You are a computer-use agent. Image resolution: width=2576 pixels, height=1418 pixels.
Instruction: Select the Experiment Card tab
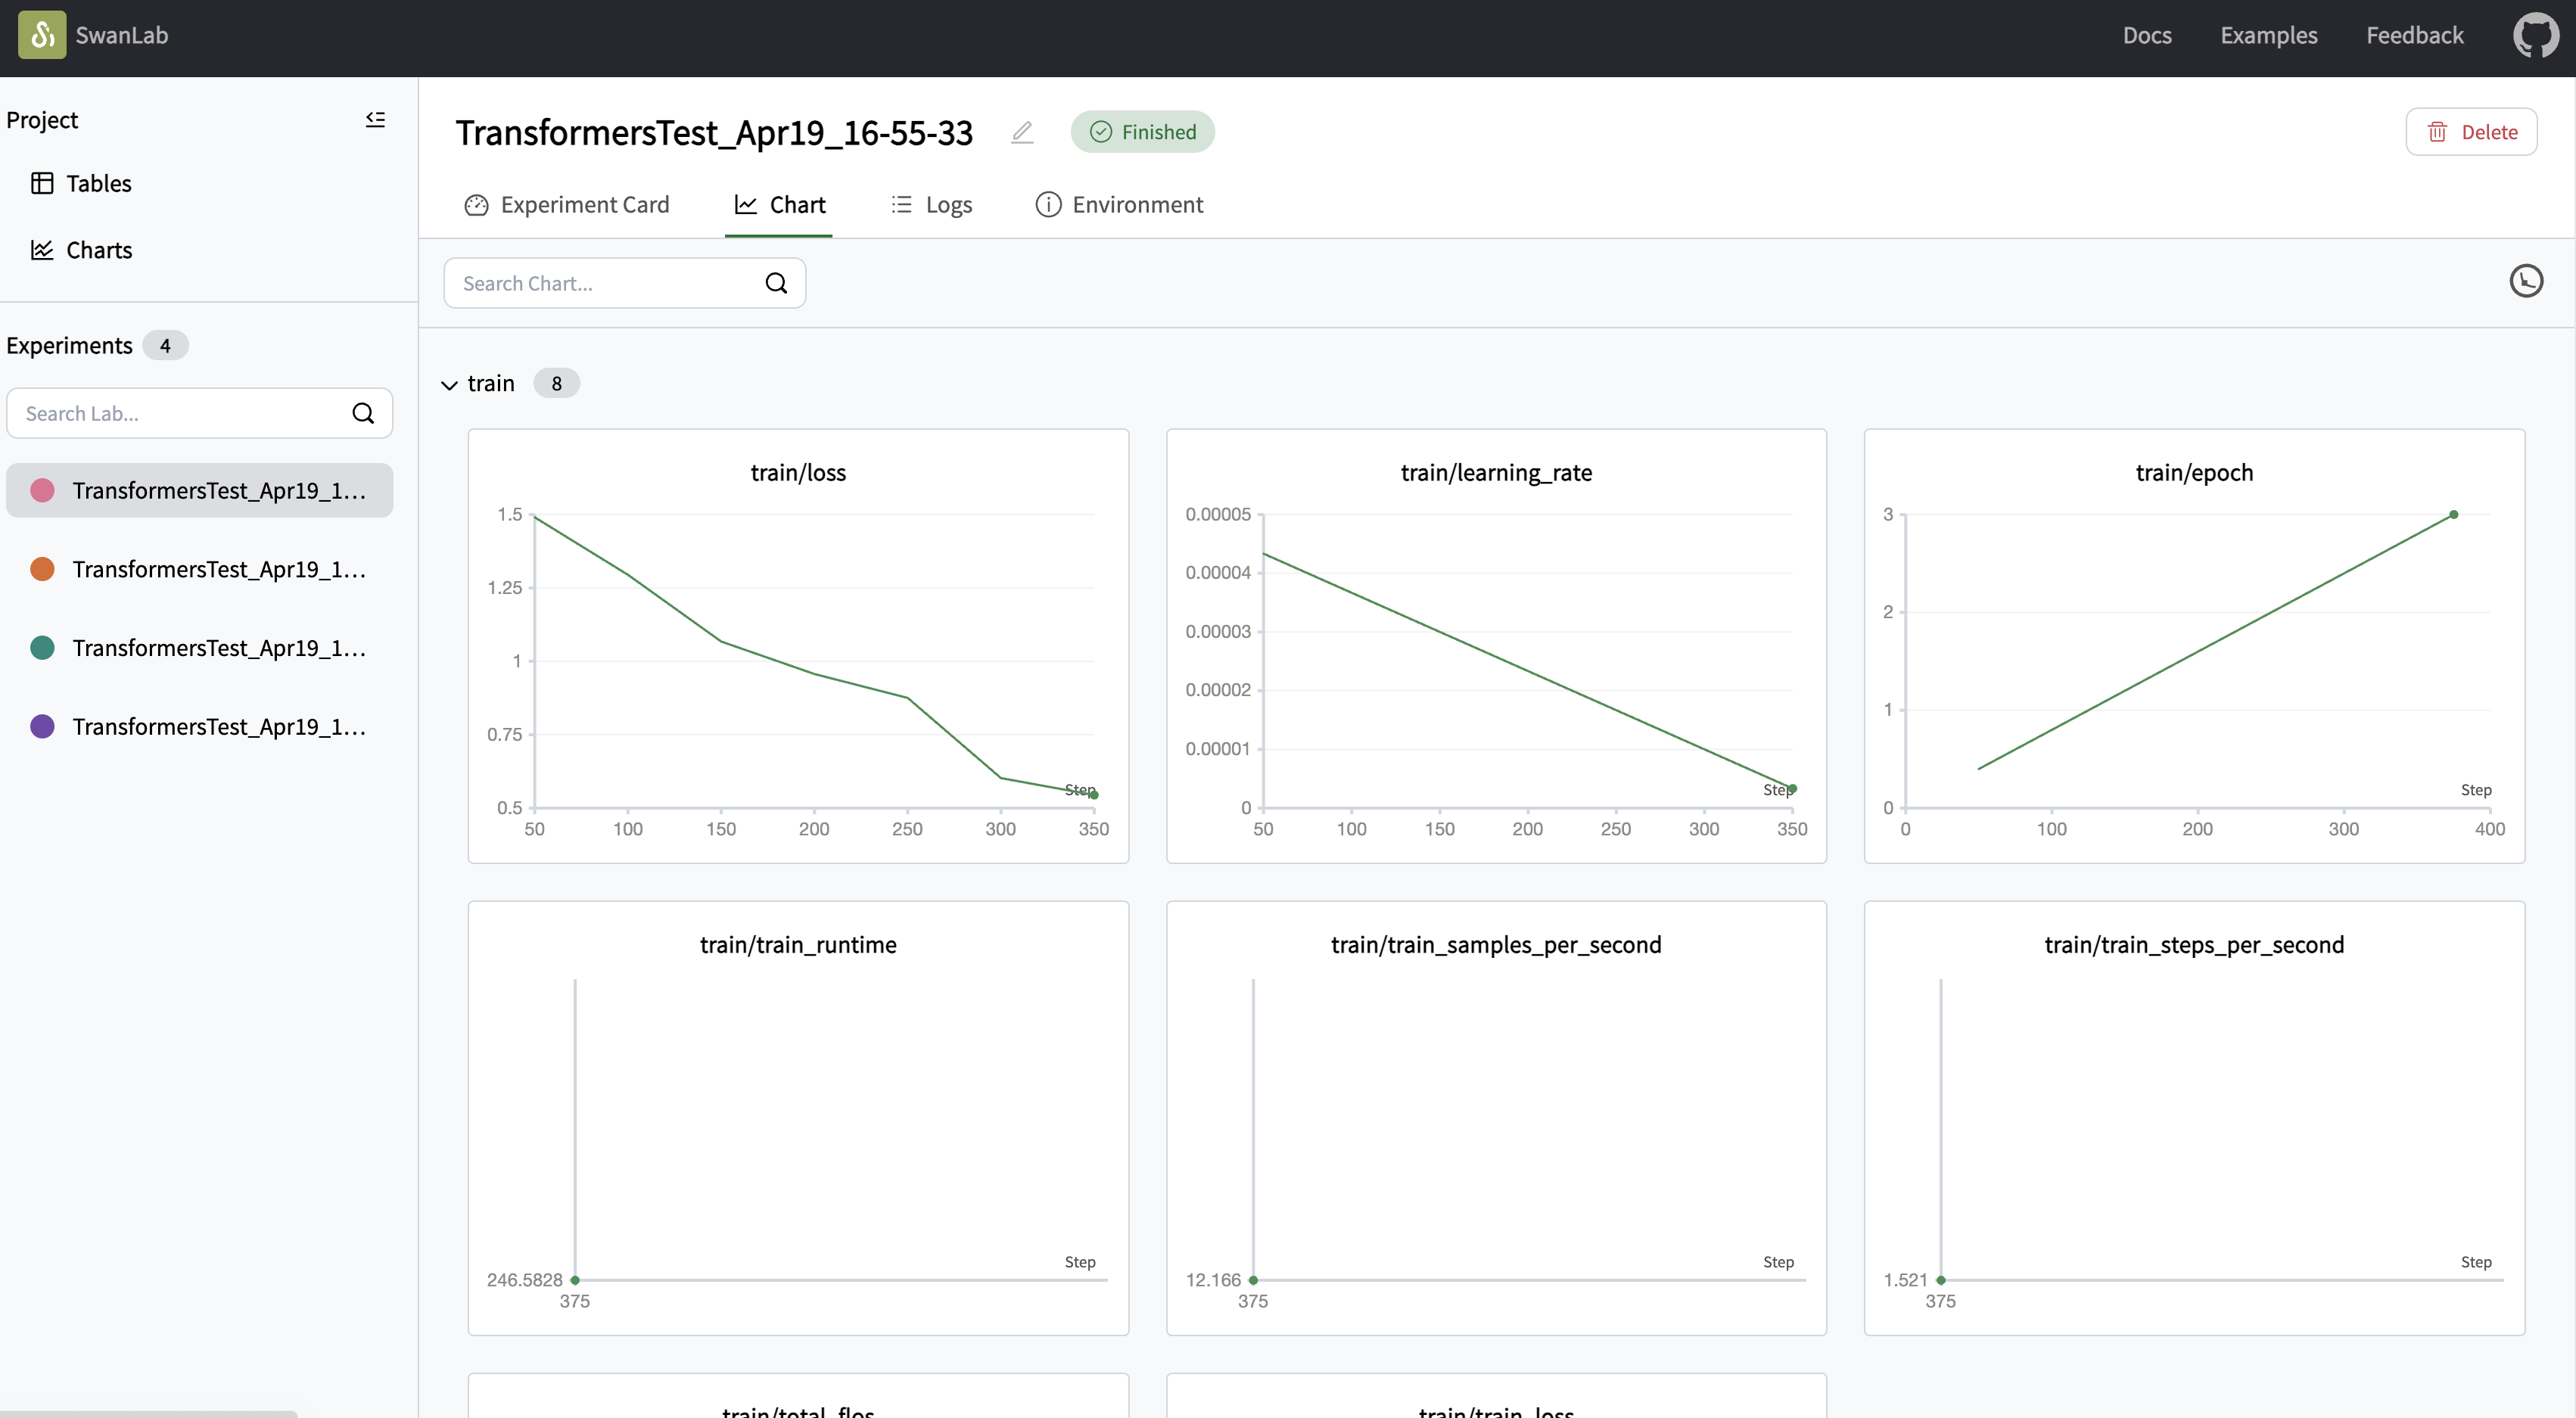point(566,204)
